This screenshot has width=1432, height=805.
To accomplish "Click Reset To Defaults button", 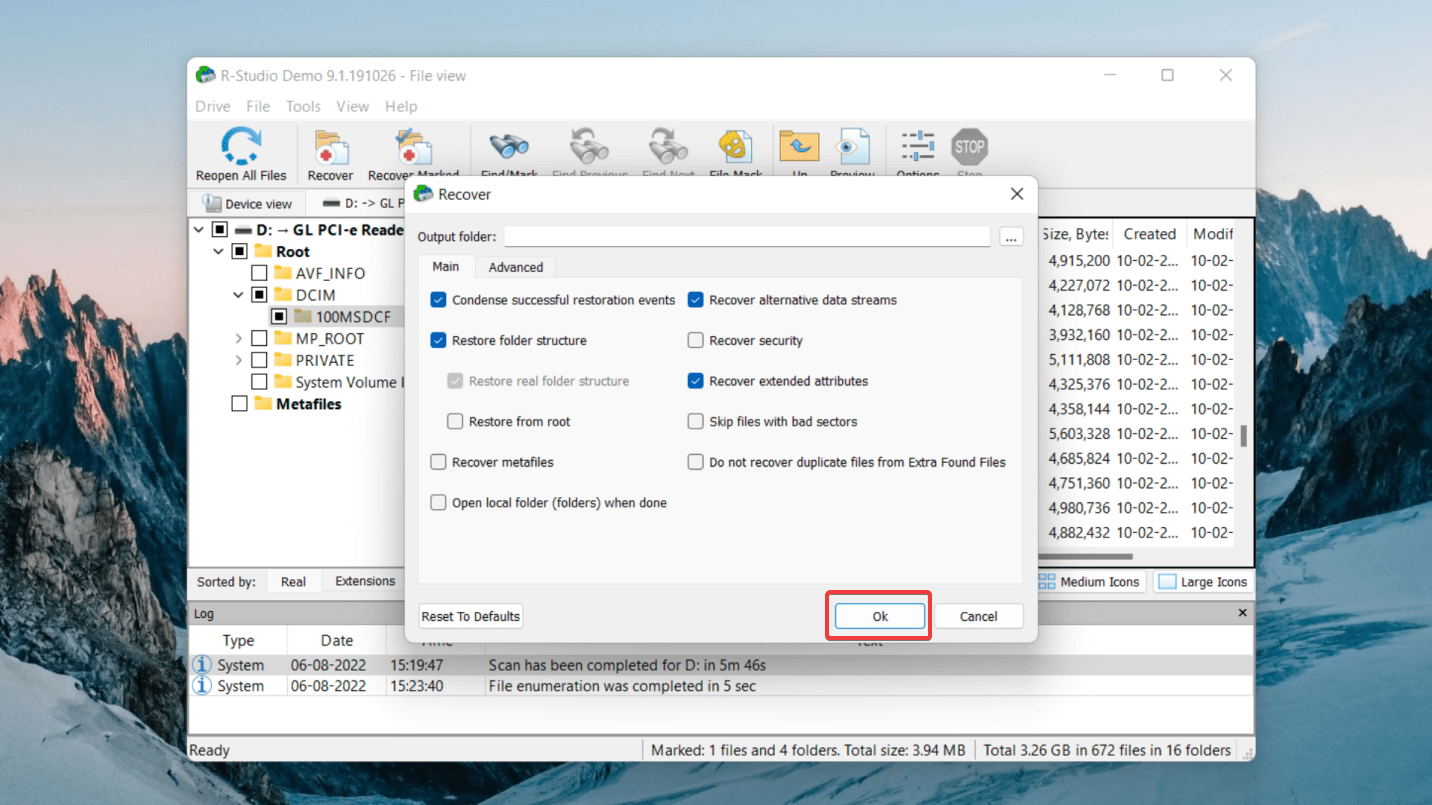I will click(x=470, y=616).
